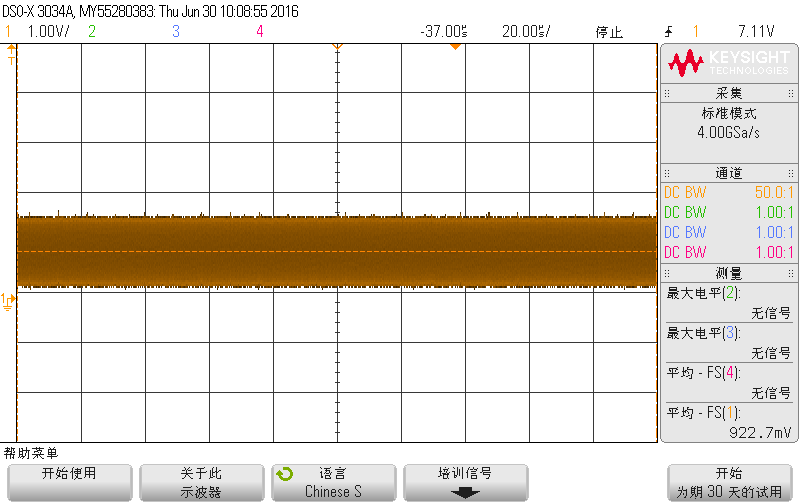Click the trigger level T marker at top left

11,55
